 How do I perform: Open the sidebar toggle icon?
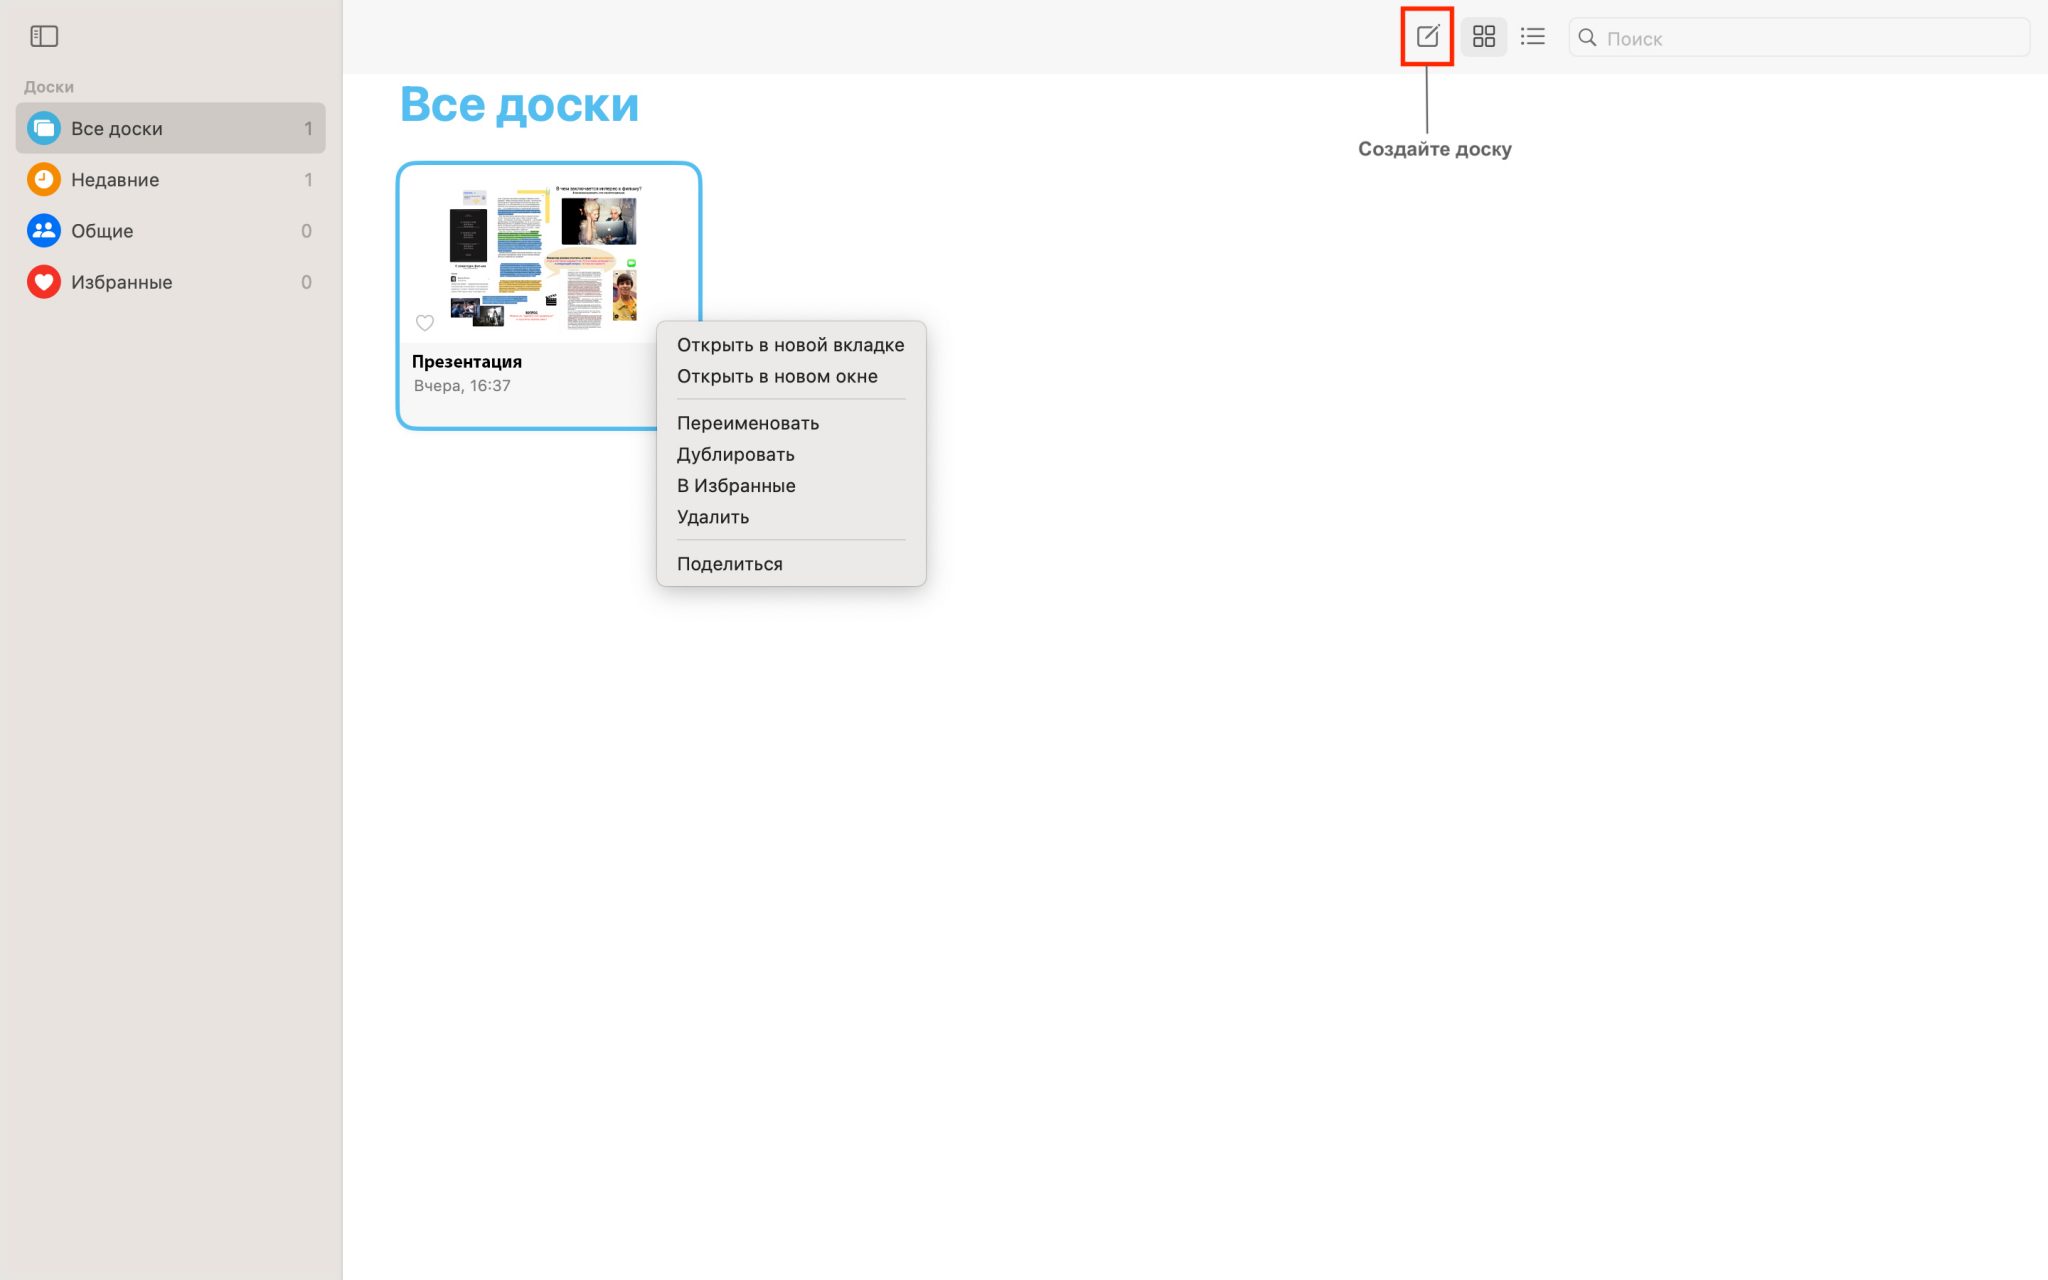click(x=44, y=36)
